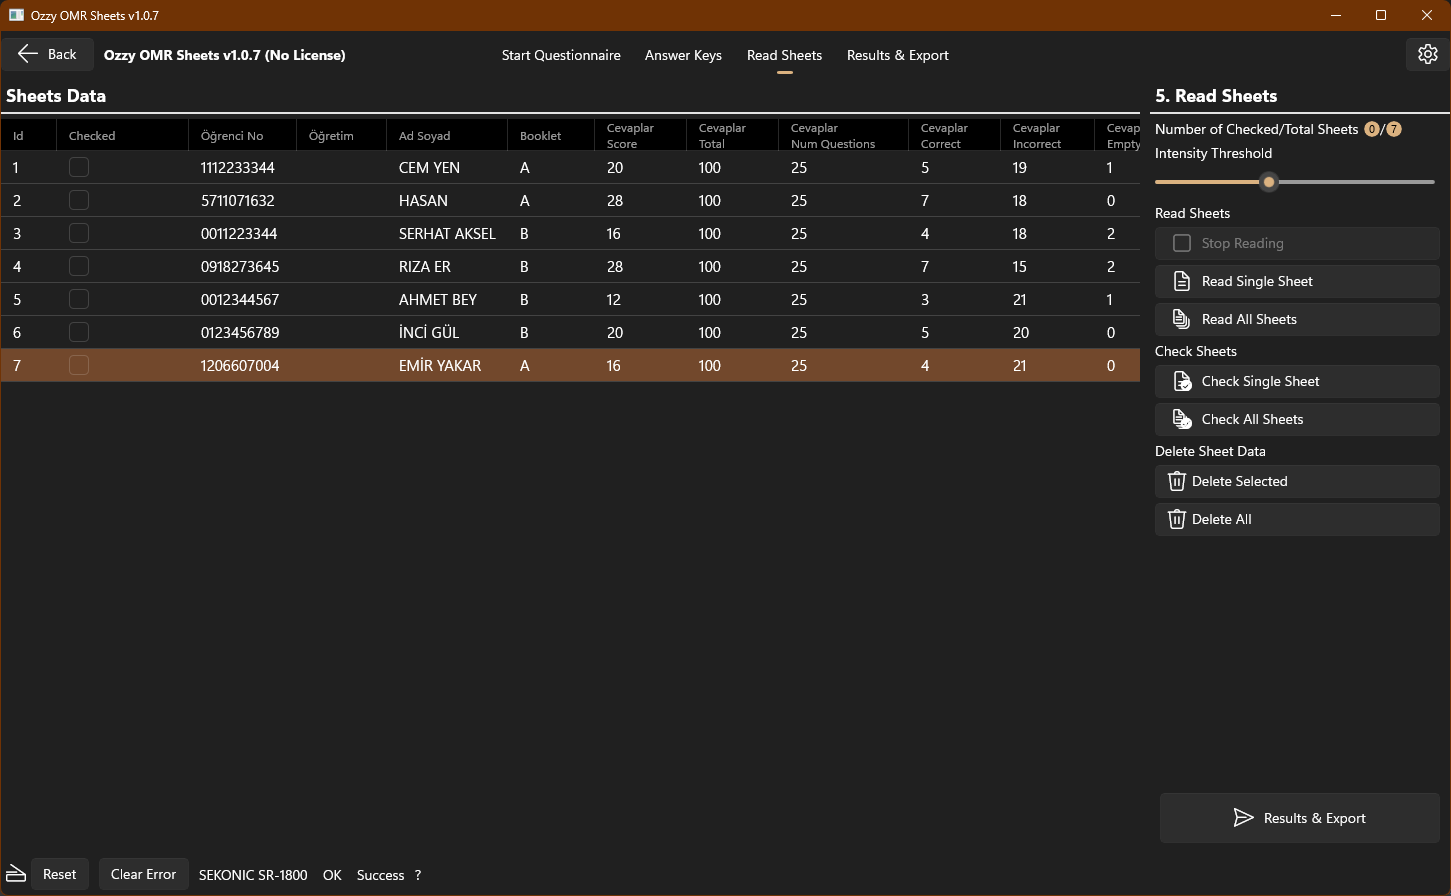Check the checkbox for CEM YEN's row
The width and height of the screenshot is (1451, 896).
[x=78, y=167]
